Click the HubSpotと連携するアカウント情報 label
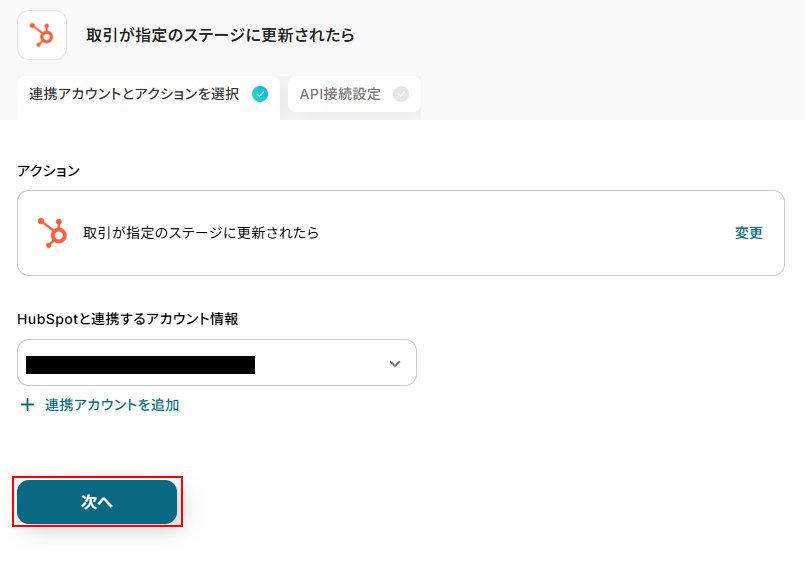 [128, 319]
